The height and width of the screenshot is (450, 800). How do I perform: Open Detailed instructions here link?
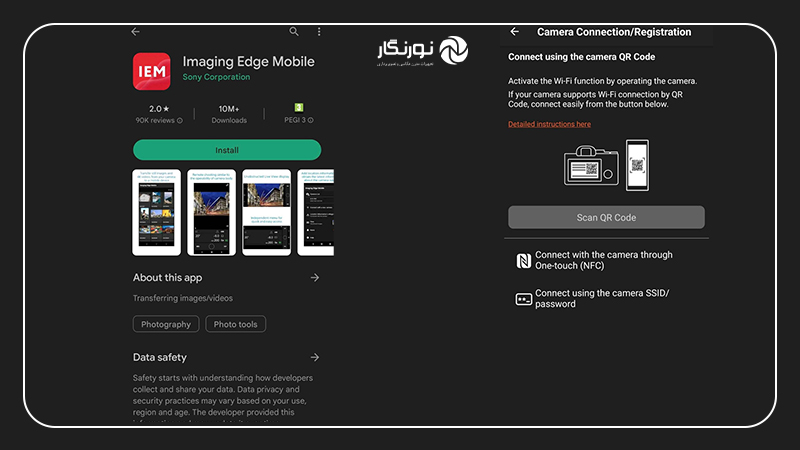tap(549, 124)
